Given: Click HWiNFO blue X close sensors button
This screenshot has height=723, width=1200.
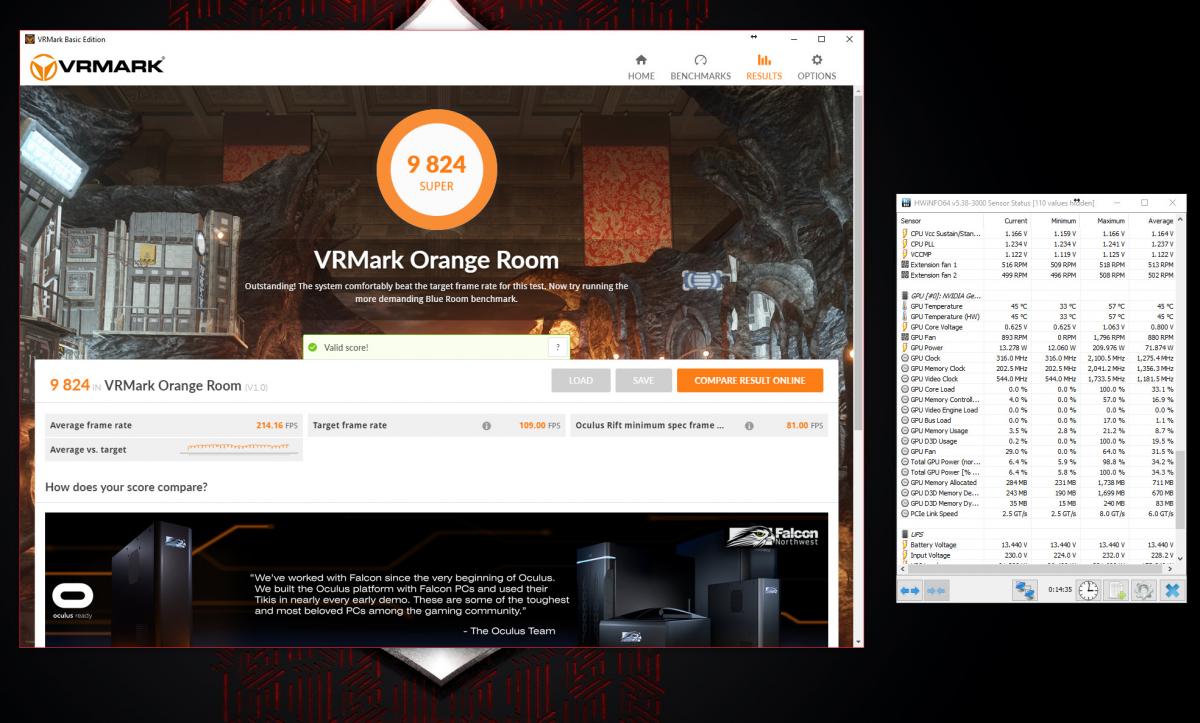Looking at the screenshot, I should [x=1172, y=590].
